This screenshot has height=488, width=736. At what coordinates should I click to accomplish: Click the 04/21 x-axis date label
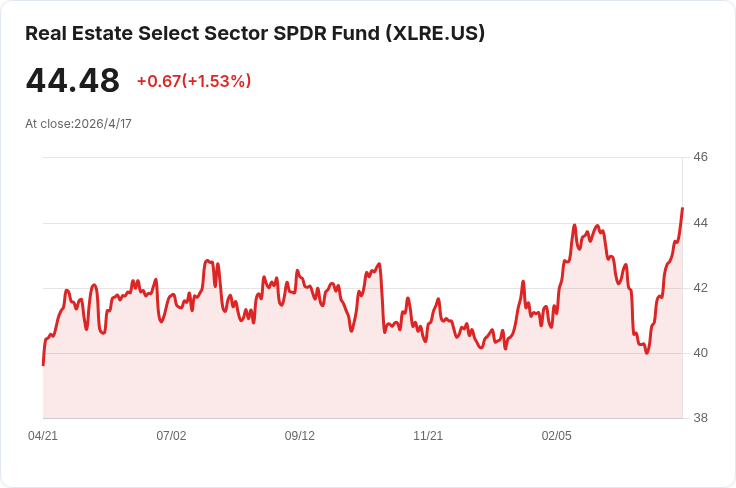pos(43,436)
